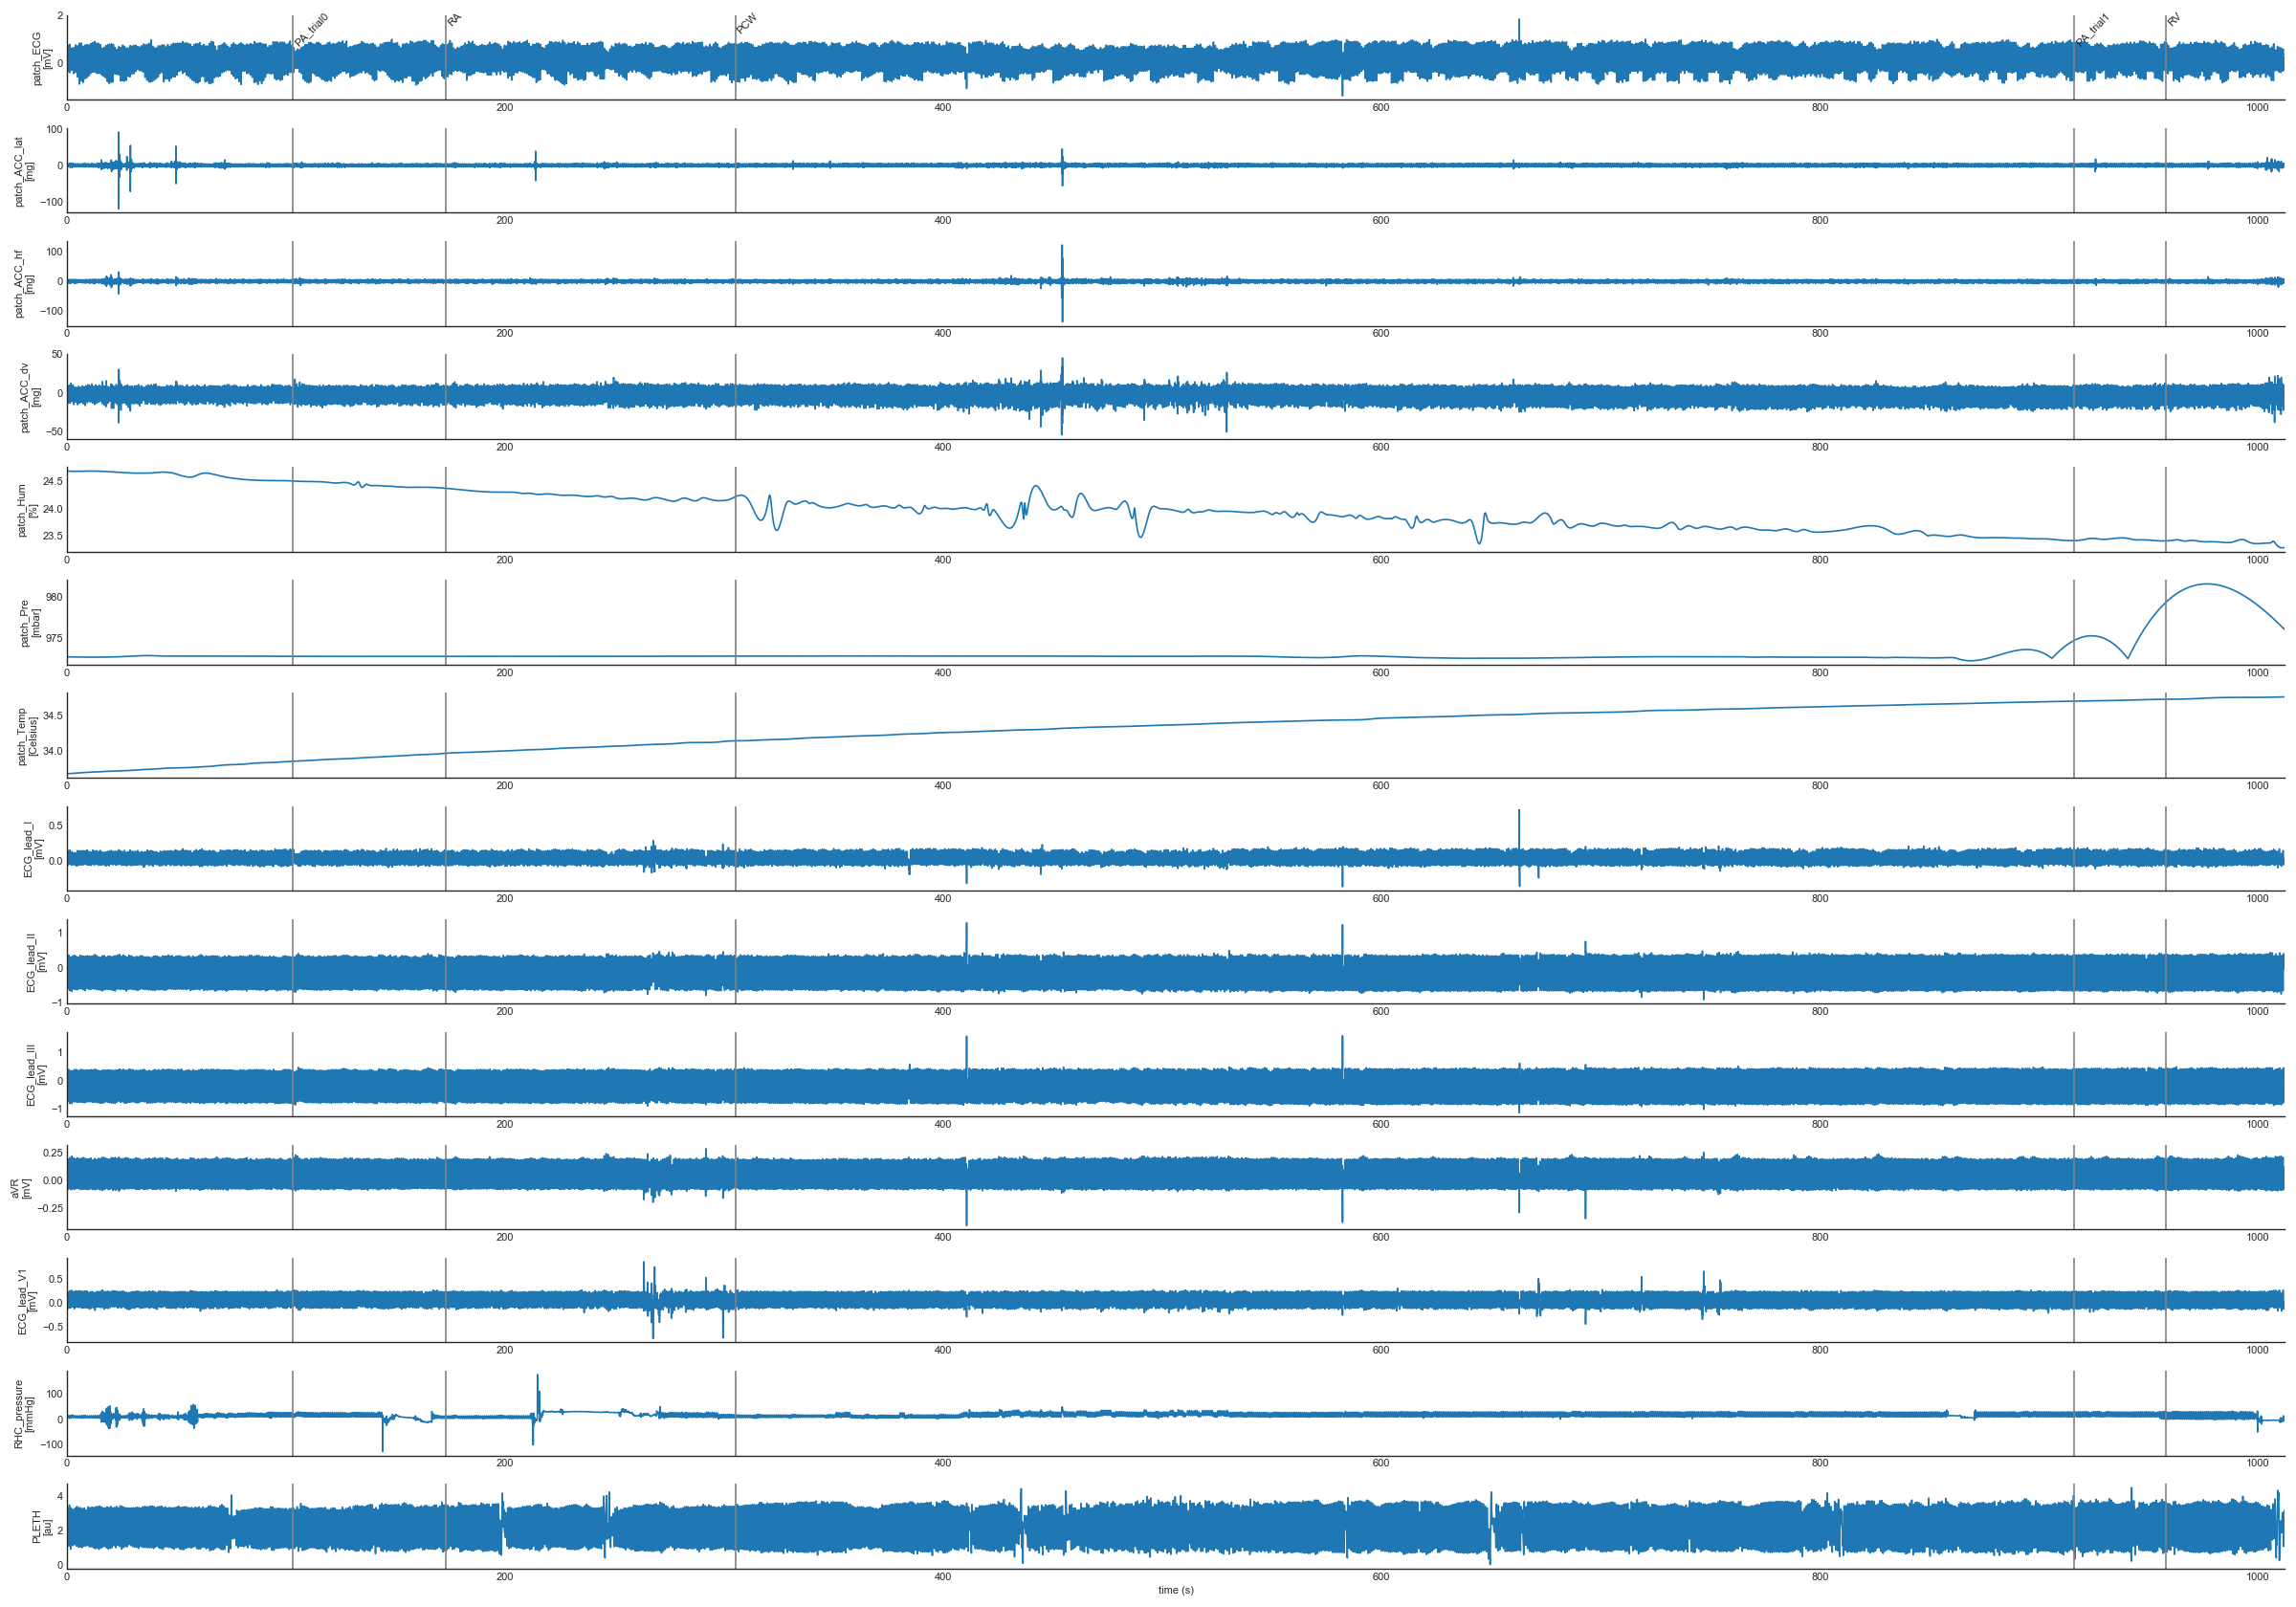The height and width of the screenshot is (1607, 2296).
Task: Click the PA_trial1 marker label
Action: (2092, 30)
